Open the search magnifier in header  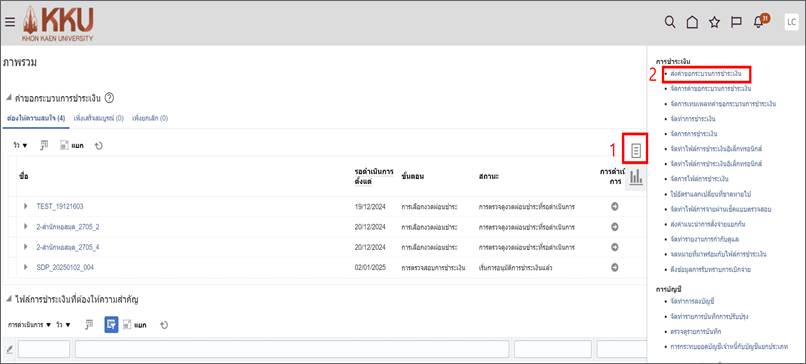pos(670,22)
